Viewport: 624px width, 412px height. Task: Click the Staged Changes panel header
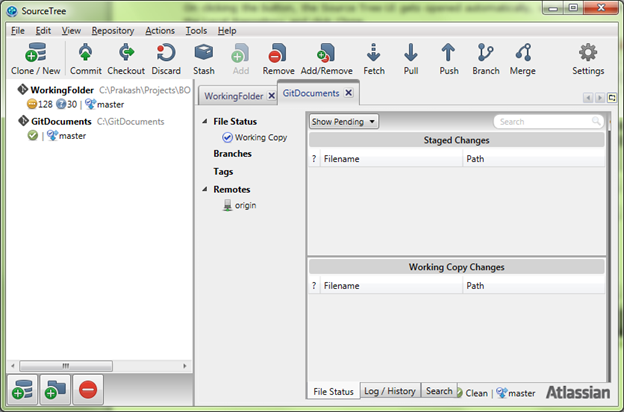(x=456, y=140)
